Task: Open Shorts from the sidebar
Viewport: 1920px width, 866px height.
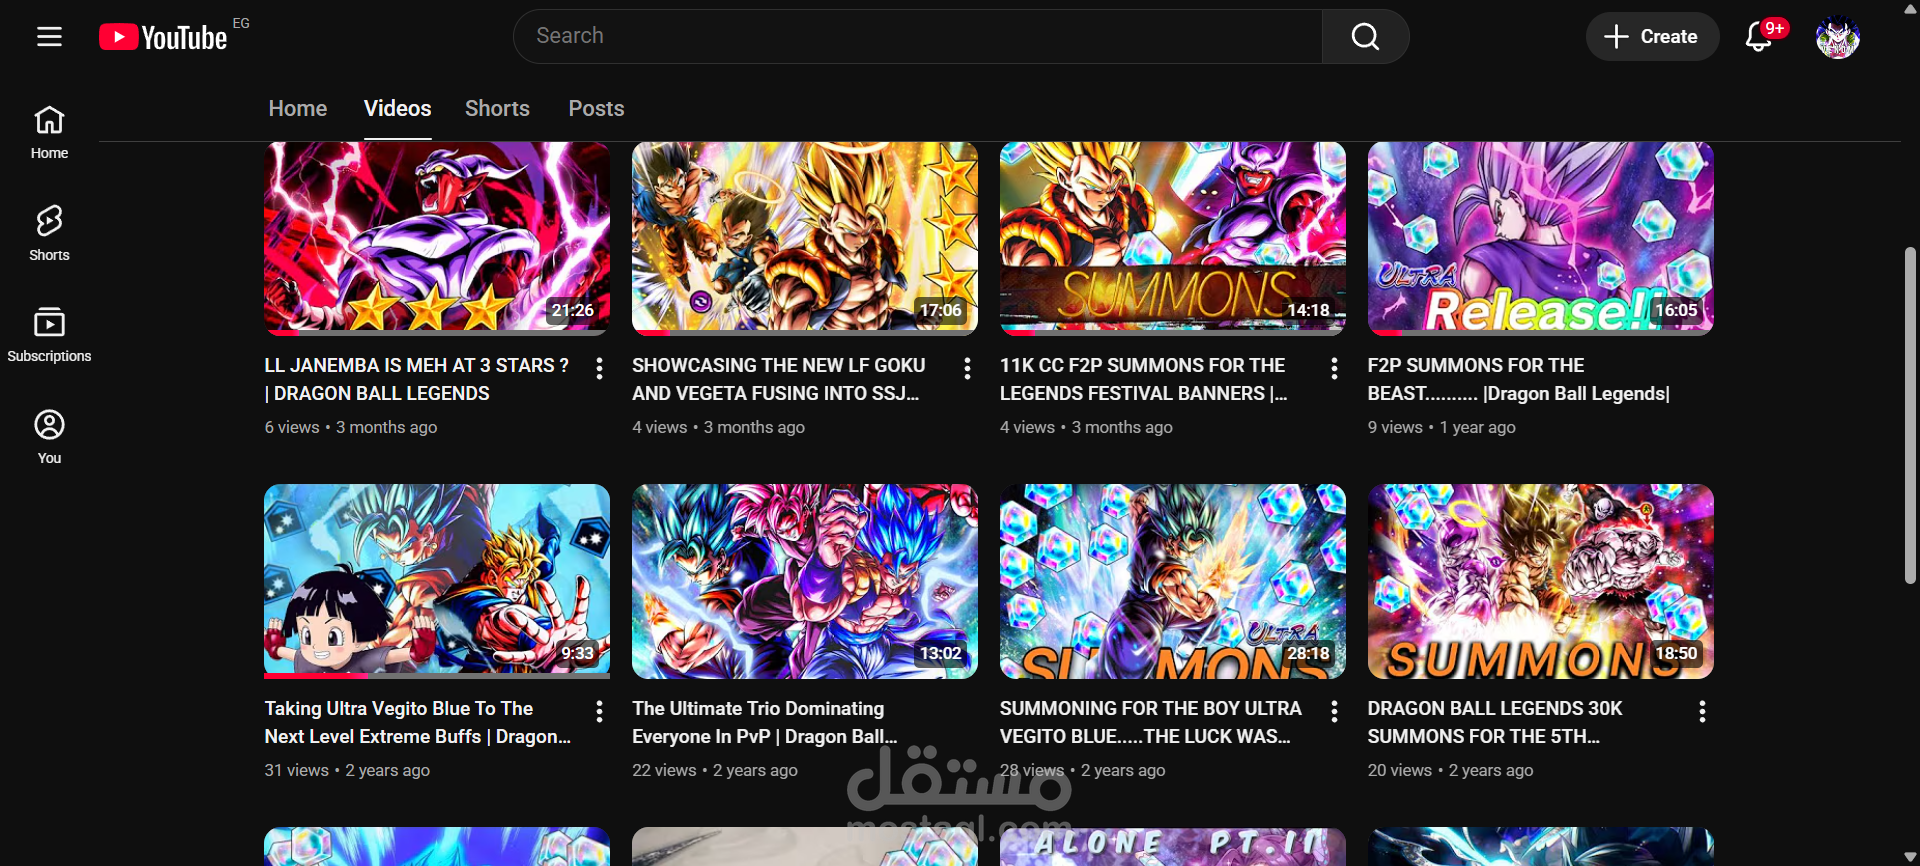Action: (49, 234)
